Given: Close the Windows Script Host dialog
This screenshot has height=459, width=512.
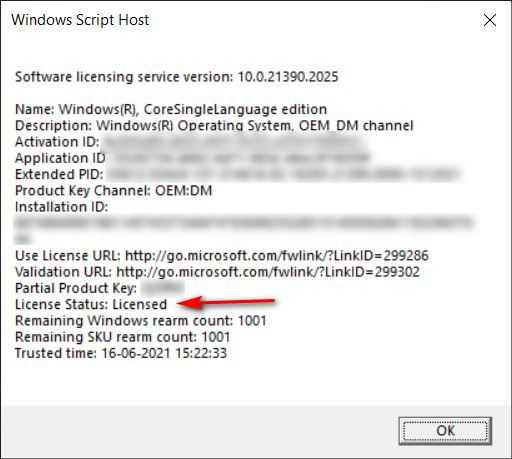Looking at the screenshot, I should (x=490, y=20).
